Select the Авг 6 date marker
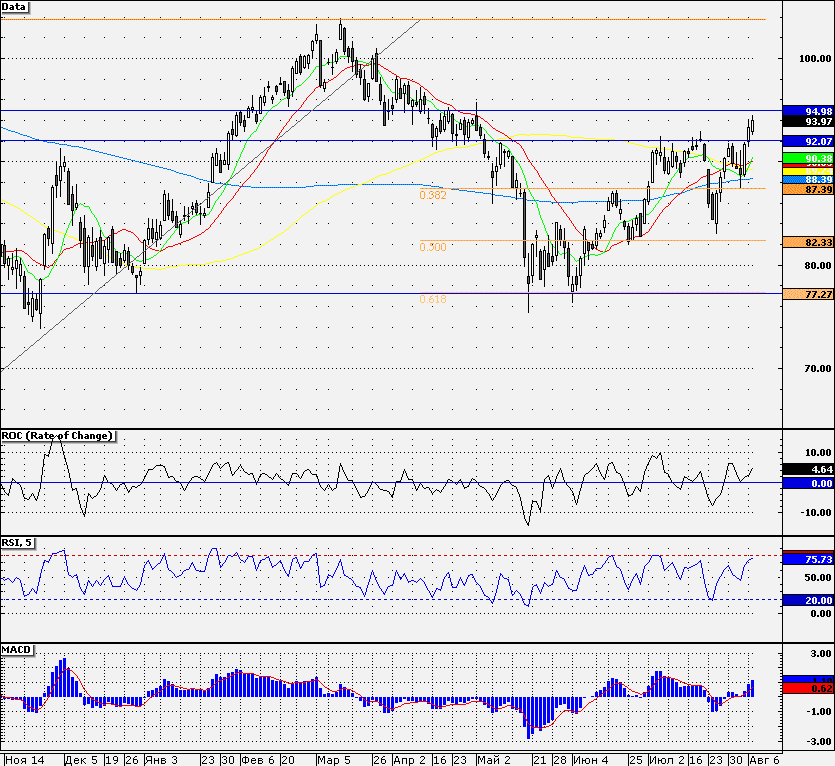 click(x=765, y=760)
